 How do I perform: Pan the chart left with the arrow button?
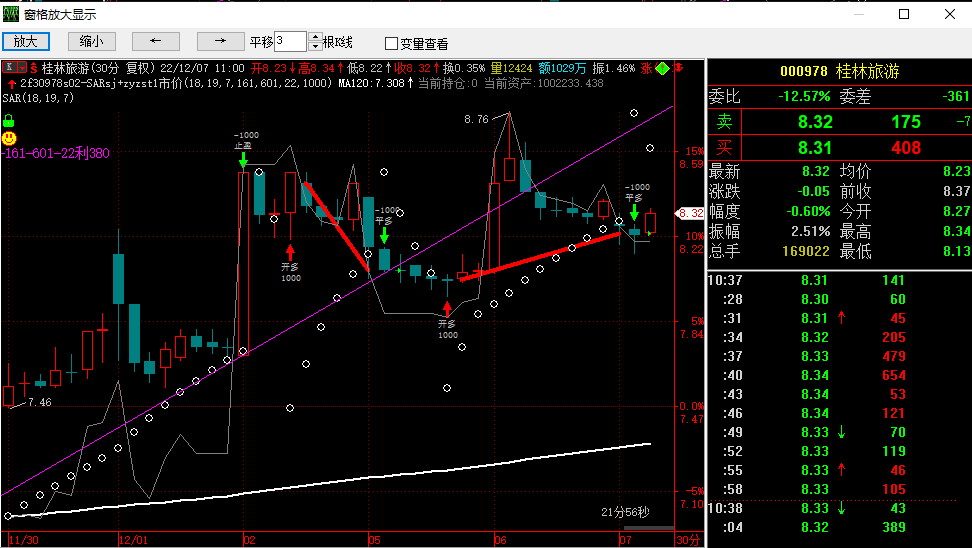click(x=155, y=41)
